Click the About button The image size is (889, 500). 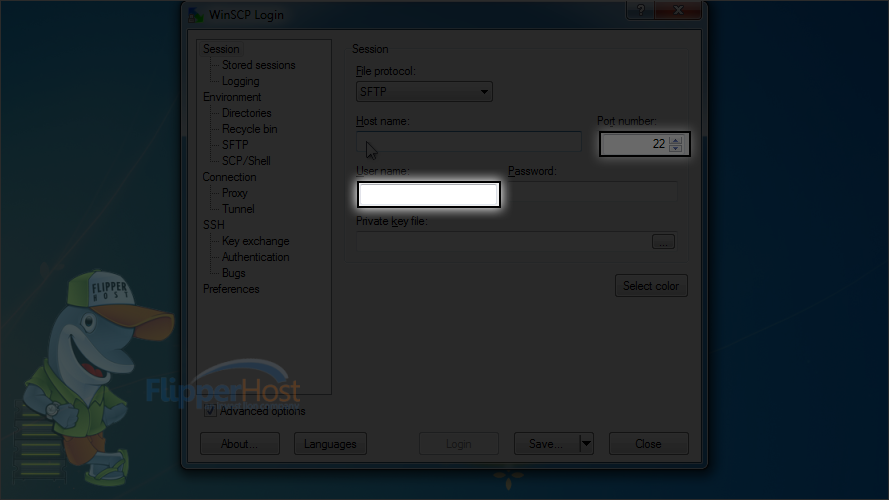point(240,444)
